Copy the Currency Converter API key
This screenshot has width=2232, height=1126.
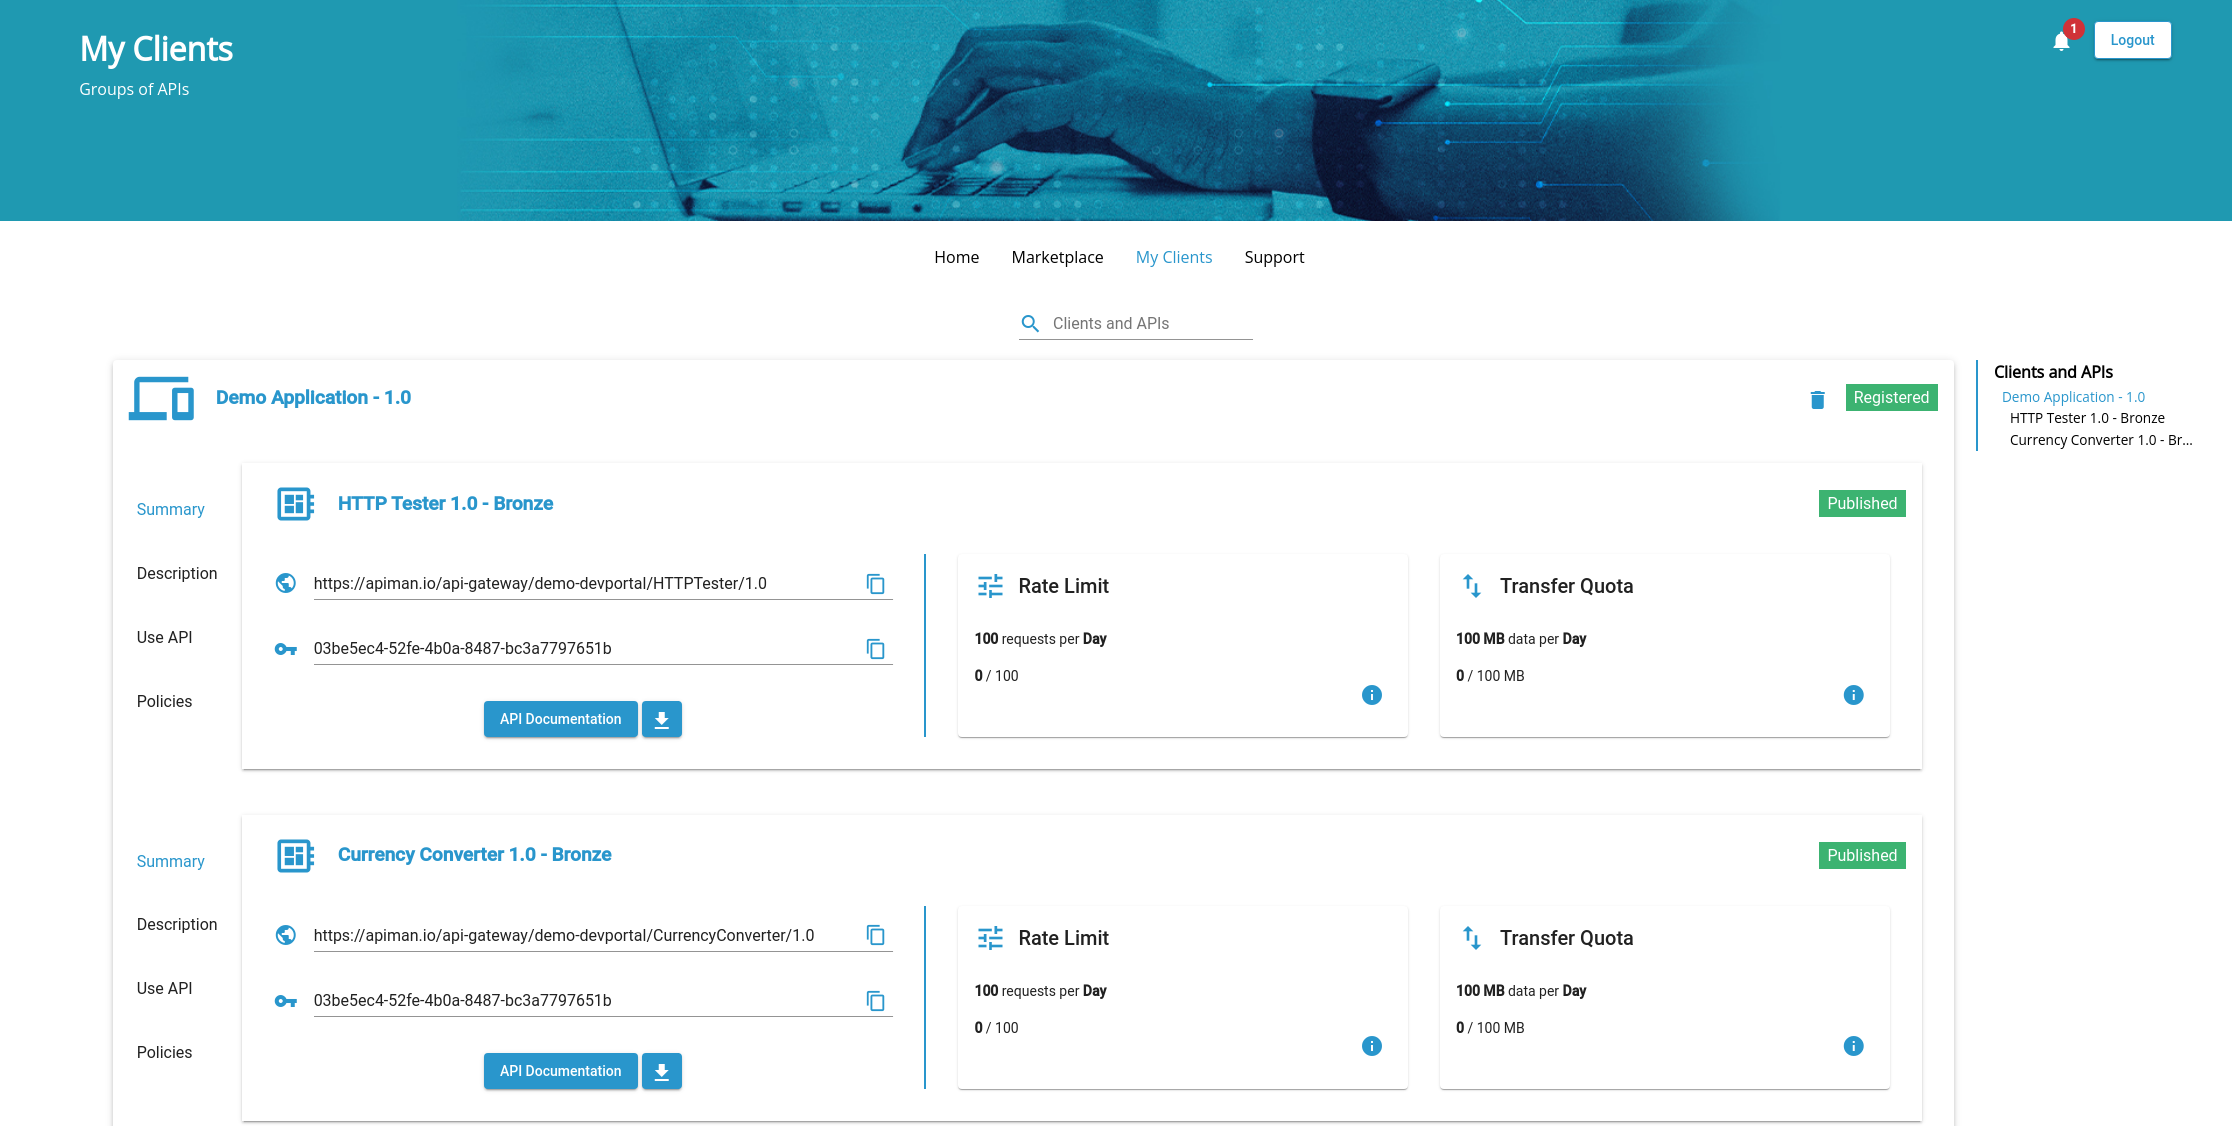pos(875,1001)
